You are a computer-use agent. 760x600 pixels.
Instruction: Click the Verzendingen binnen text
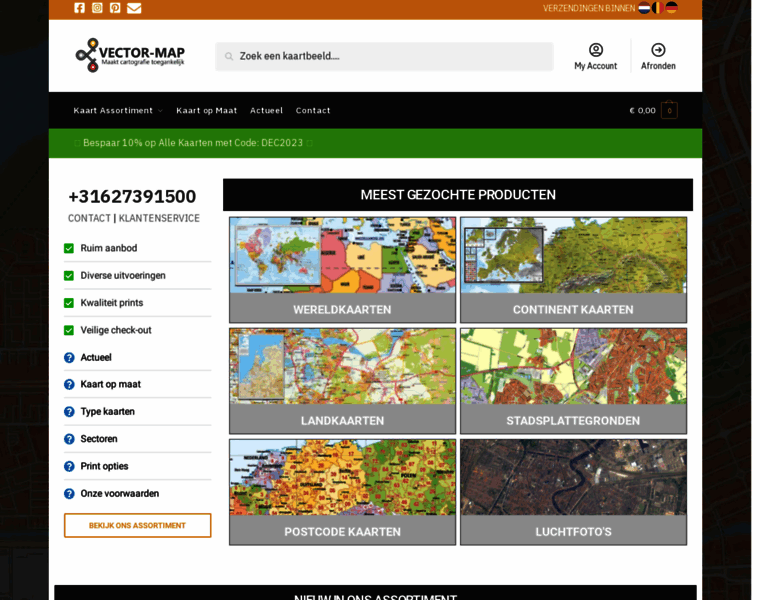(589, 8)
